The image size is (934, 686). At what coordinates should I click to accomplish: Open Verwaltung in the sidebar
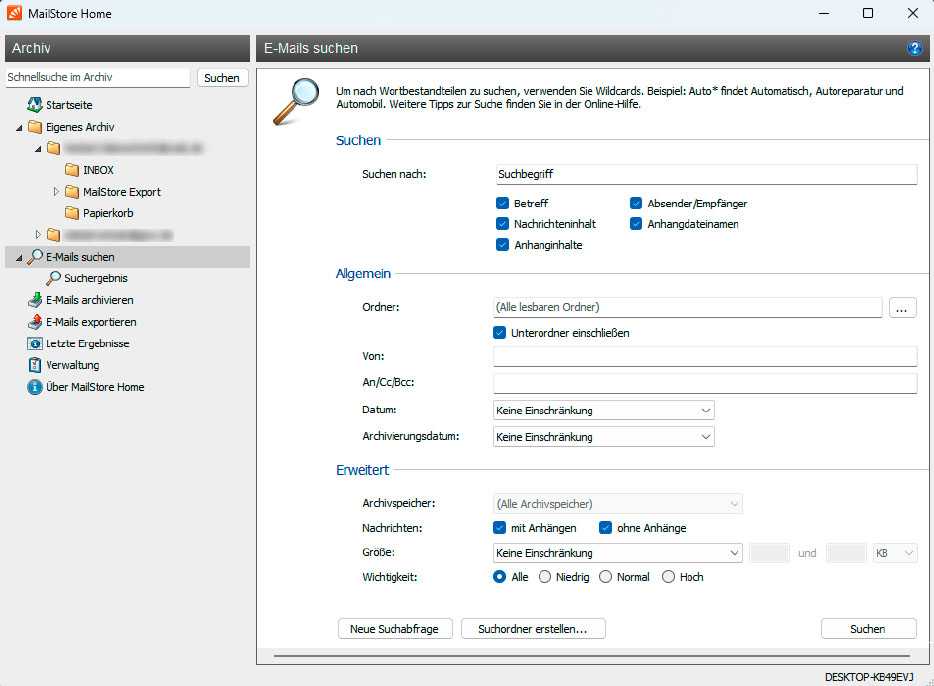[72, 365]
